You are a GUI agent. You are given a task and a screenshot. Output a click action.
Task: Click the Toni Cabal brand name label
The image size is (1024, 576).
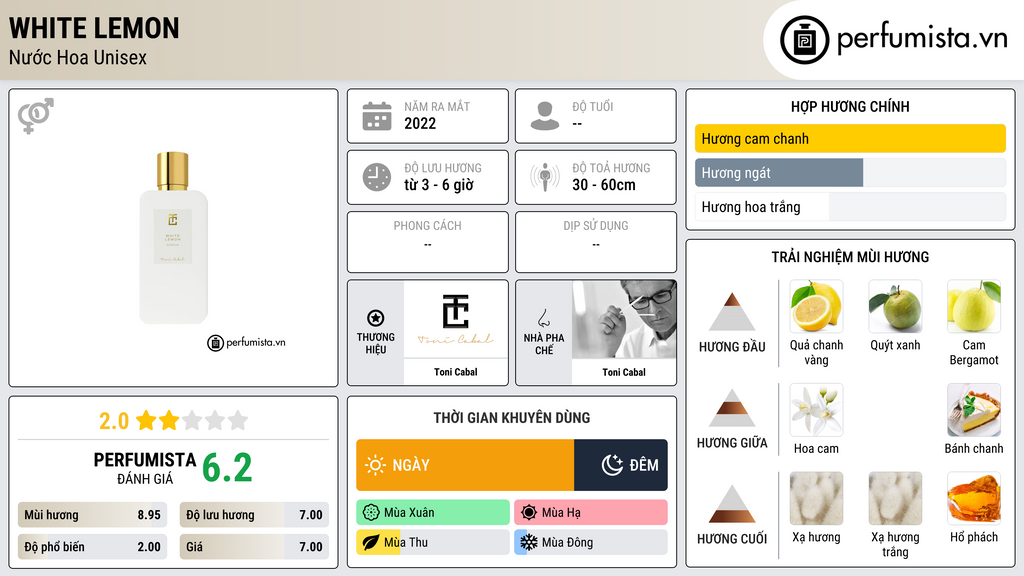(x=456, y=372)
